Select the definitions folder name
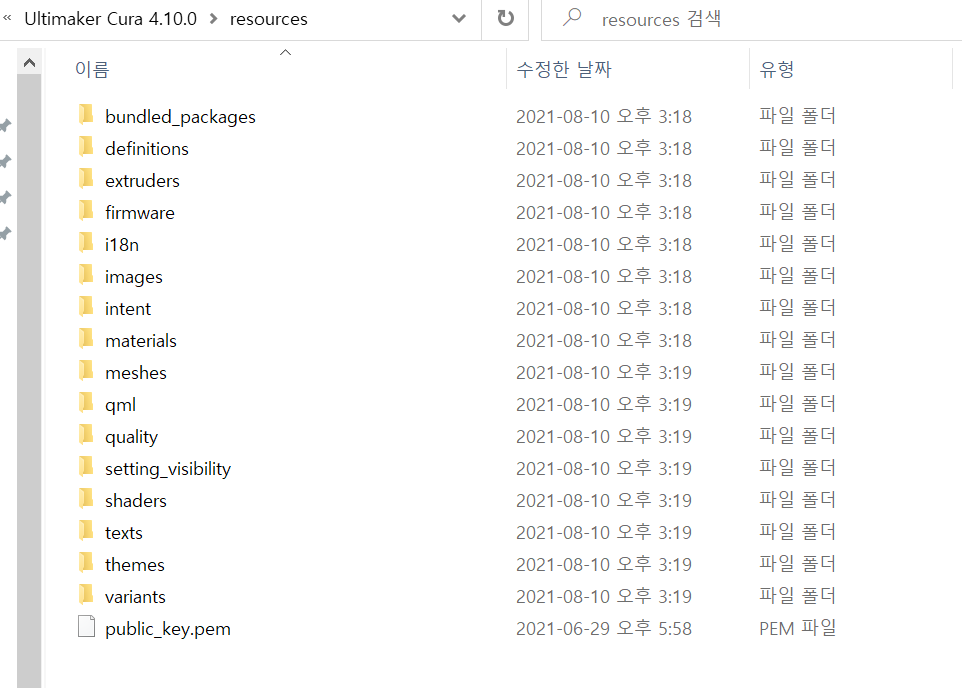 [x=147, y=149]
